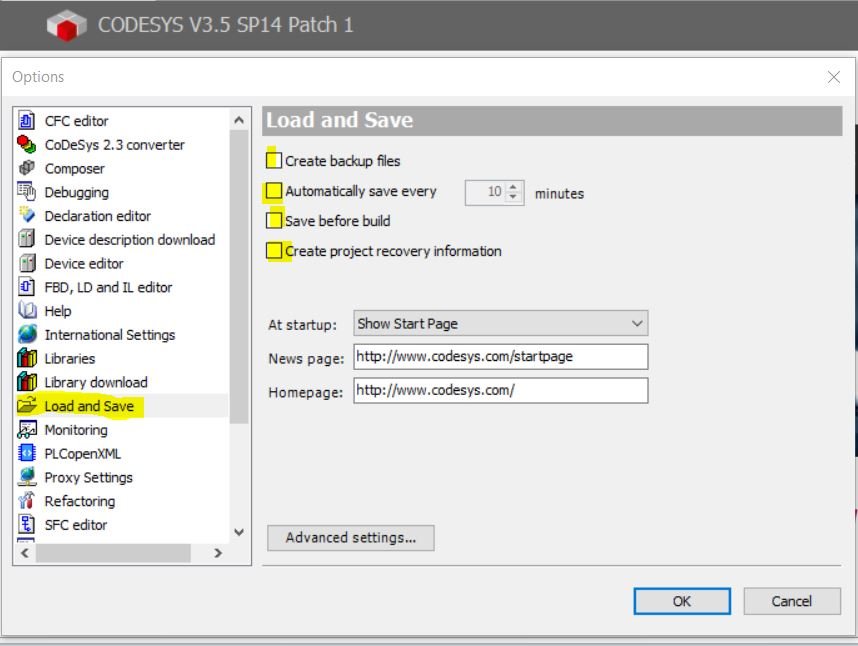858x646 pixels.
Task: Click the International Settings globe icon
Action: [27, 335]
